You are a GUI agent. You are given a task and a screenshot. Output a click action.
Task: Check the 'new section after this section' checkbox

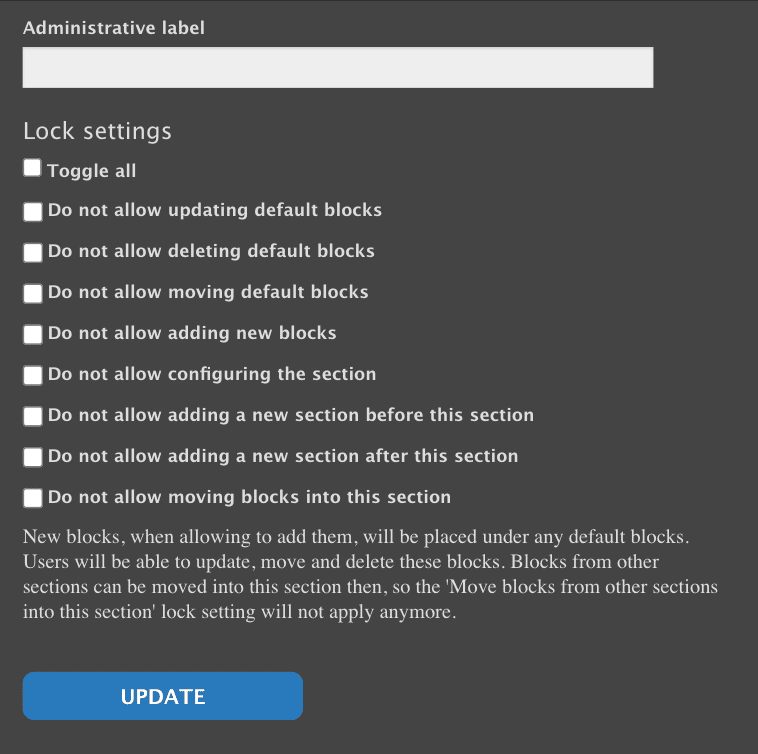click(33, 457)
